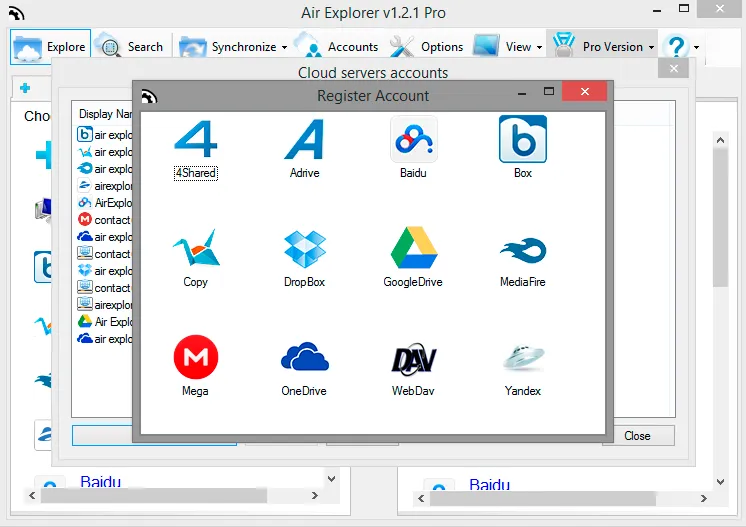Open the Synchronize toolbar menu

[x=233, y=47]
